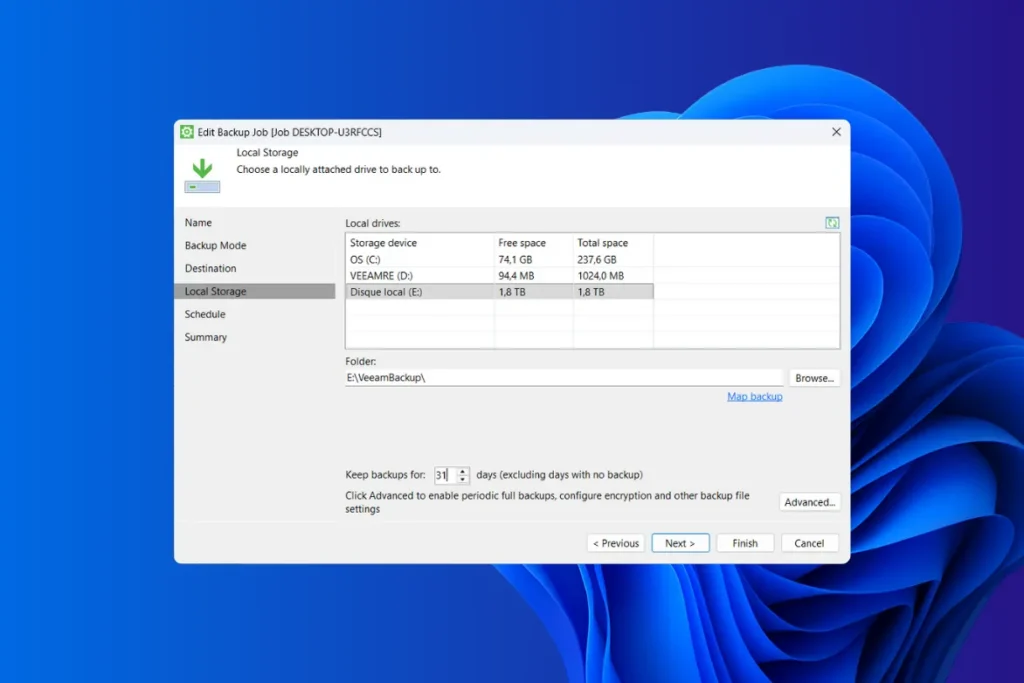Jump to the Schedule step
This screenshot has height=683, width=1024.
(x=205, y=315)
